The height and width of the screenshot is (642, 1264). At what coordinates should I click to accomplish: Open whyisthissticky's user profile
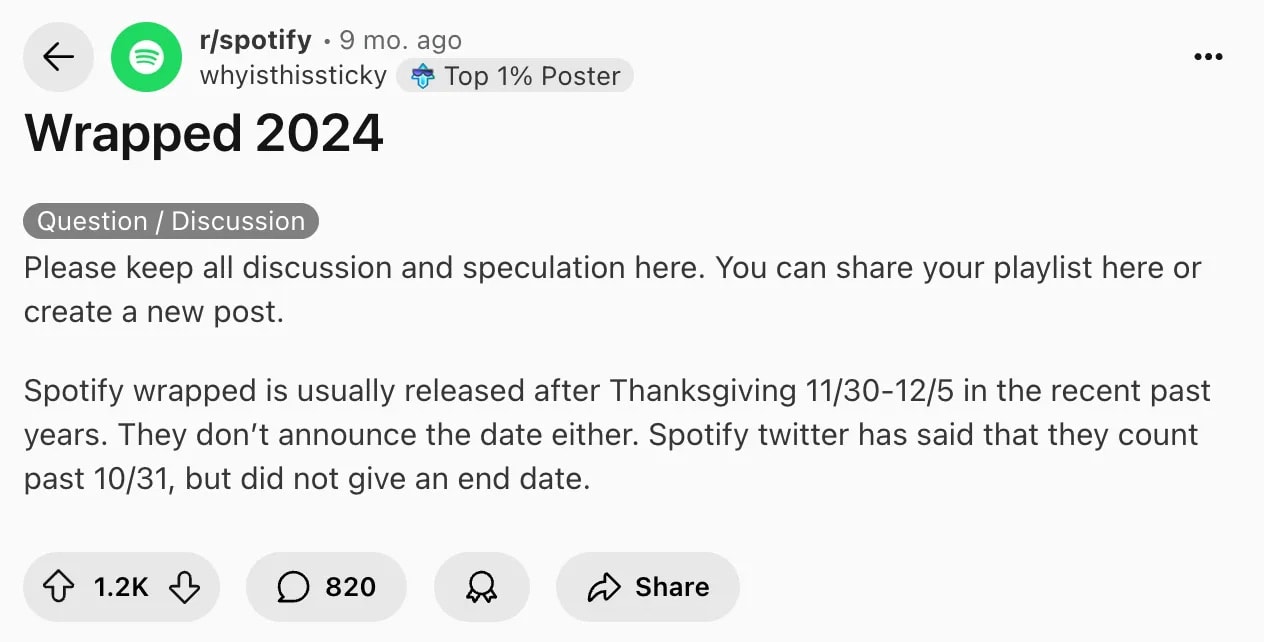click(x=293, y=76)
